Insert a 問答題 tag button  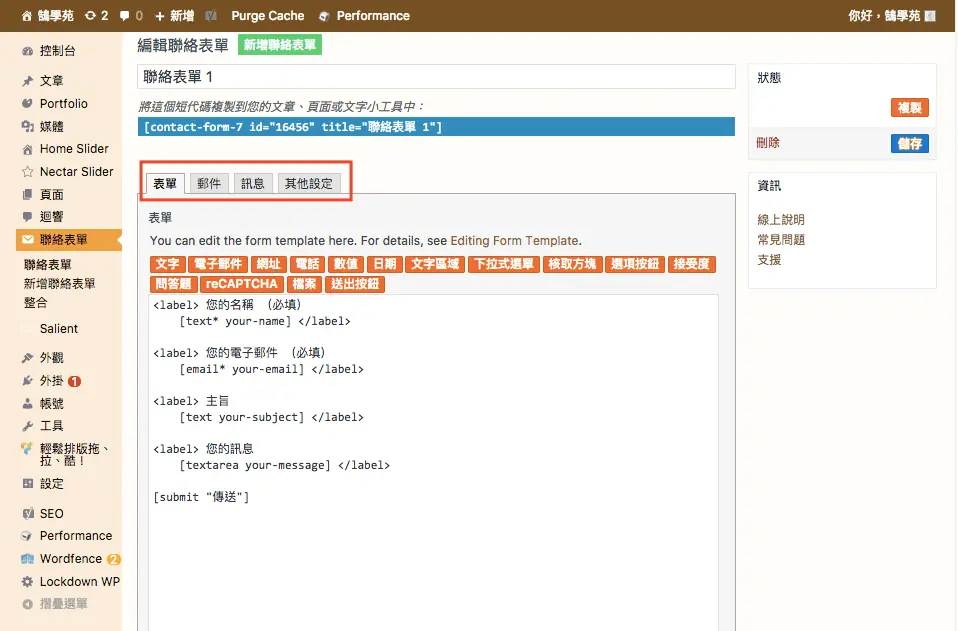174,284
